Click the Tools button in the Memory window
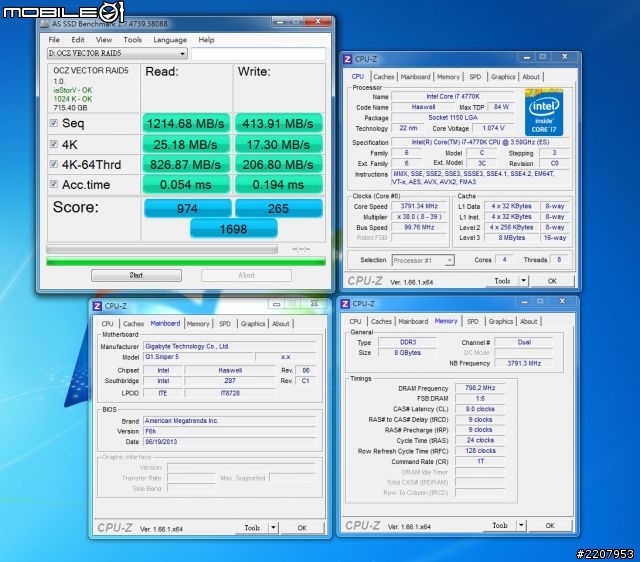 500,525
